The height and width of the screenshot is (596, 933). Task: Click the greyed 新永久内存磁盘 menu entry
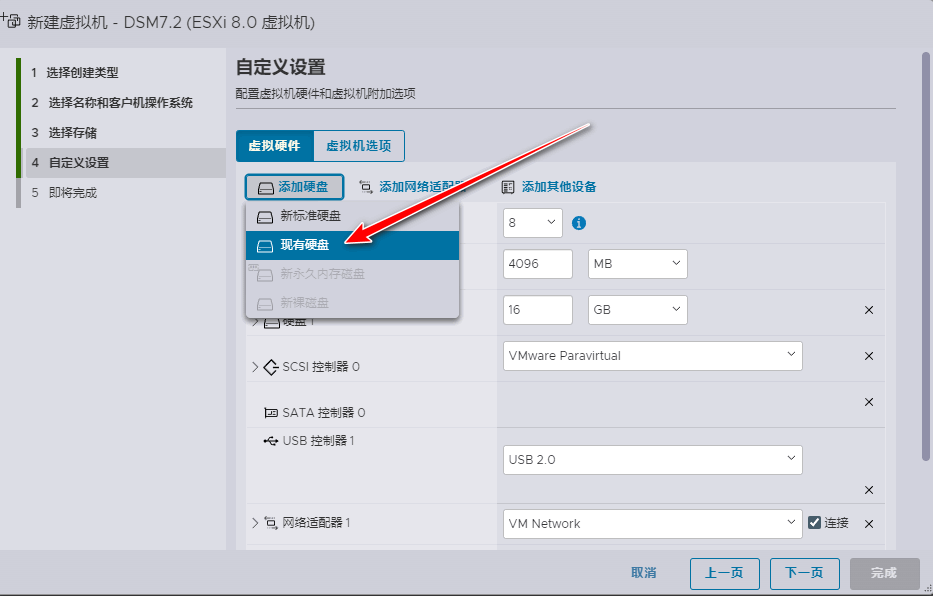352,274
